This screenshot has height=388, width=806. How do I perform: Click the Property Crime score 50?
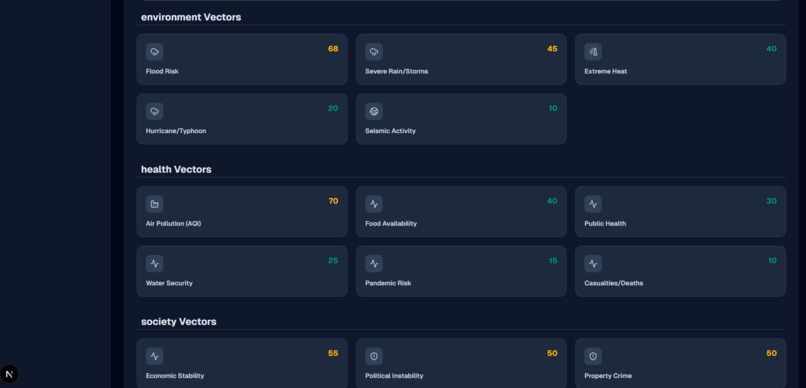pyautogui.click(x=771, y=353)
